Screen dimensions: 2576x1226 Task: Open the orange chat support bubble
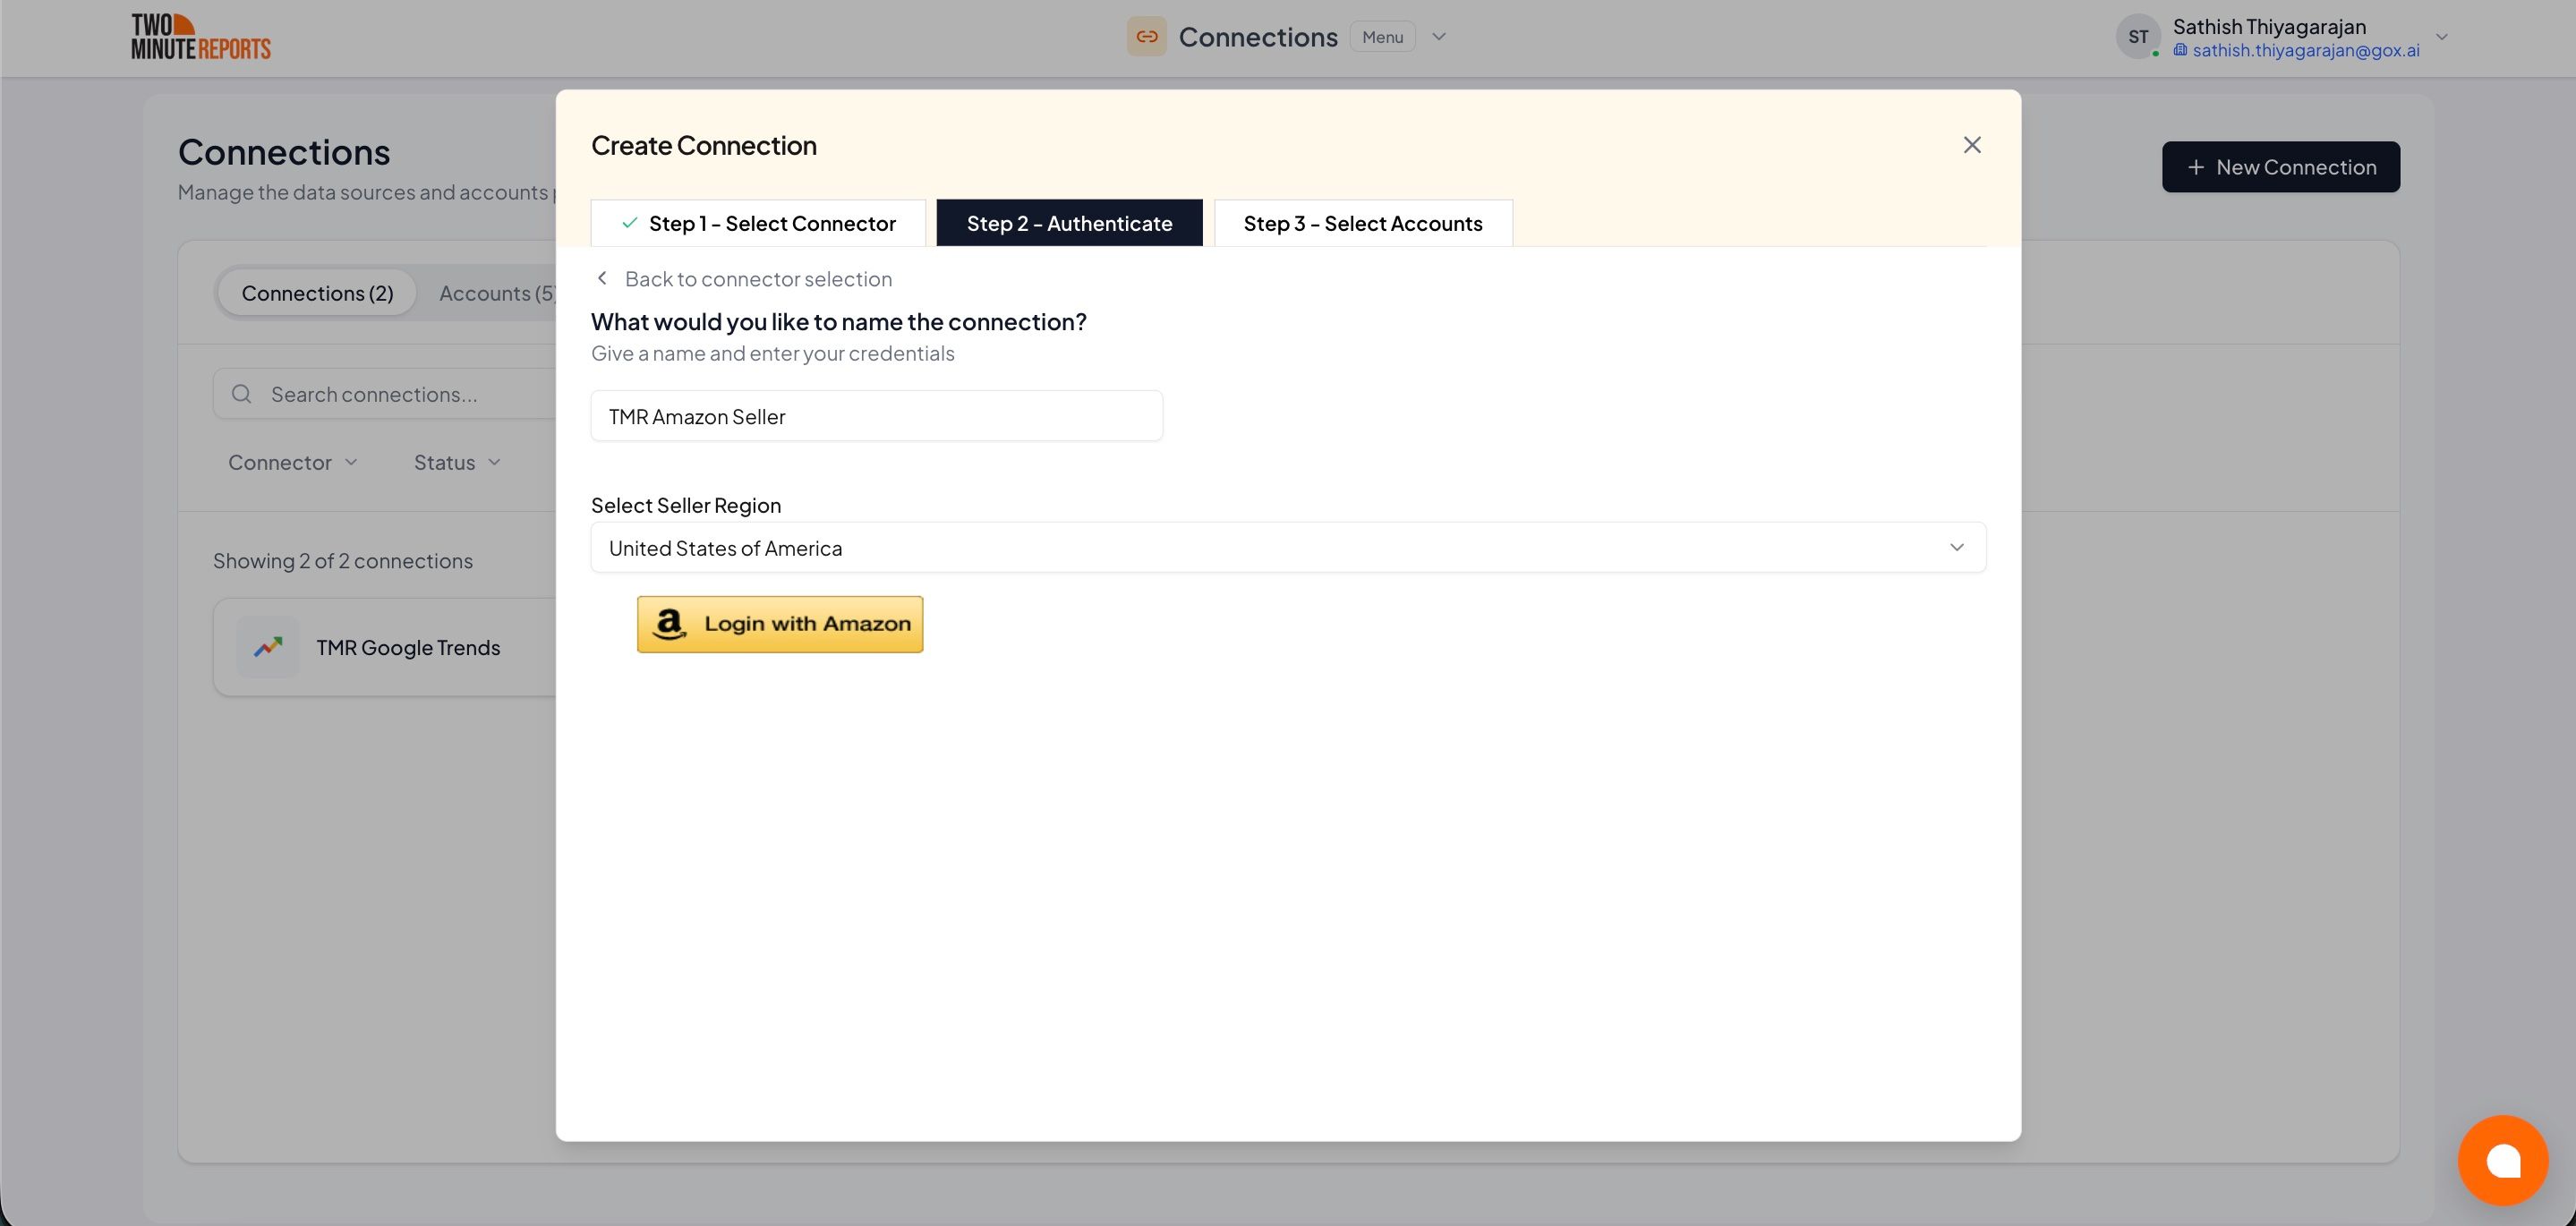(x=2502, y=1160)
